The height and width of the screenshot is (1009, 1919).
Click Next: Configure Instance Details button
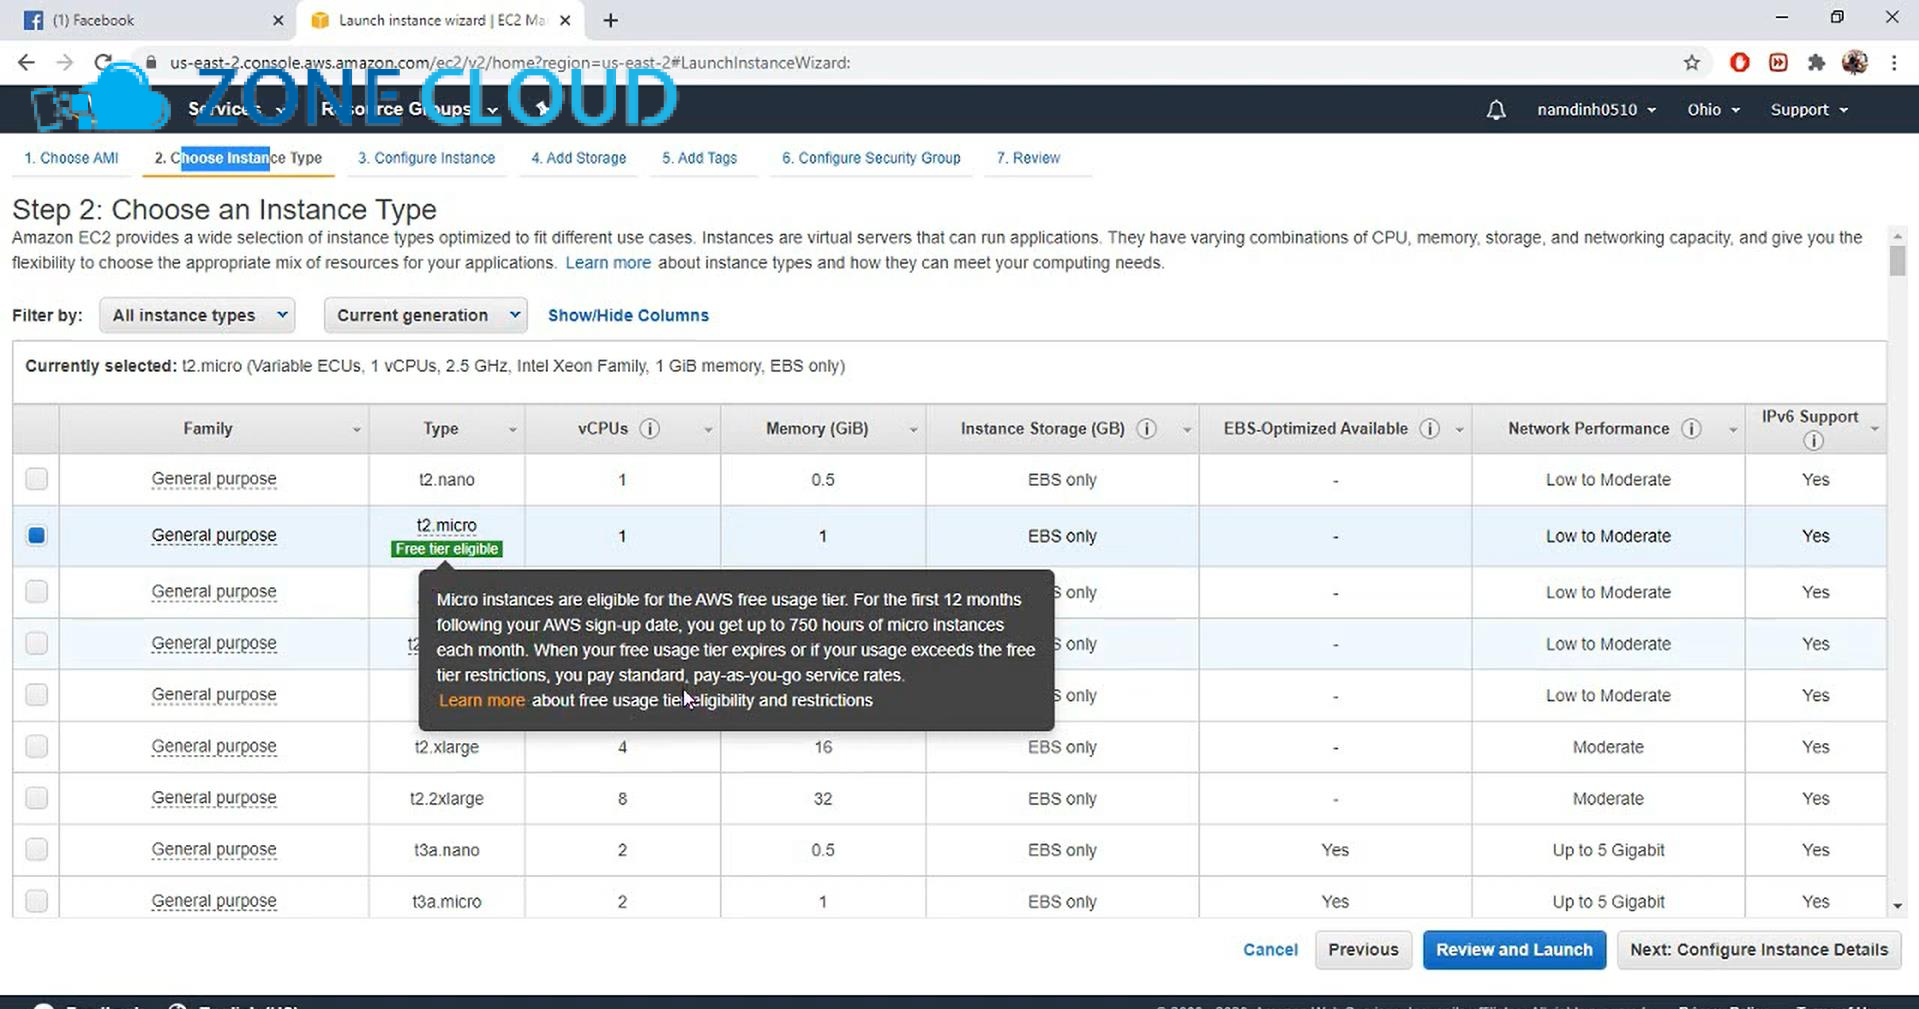tap(1758, 949)
